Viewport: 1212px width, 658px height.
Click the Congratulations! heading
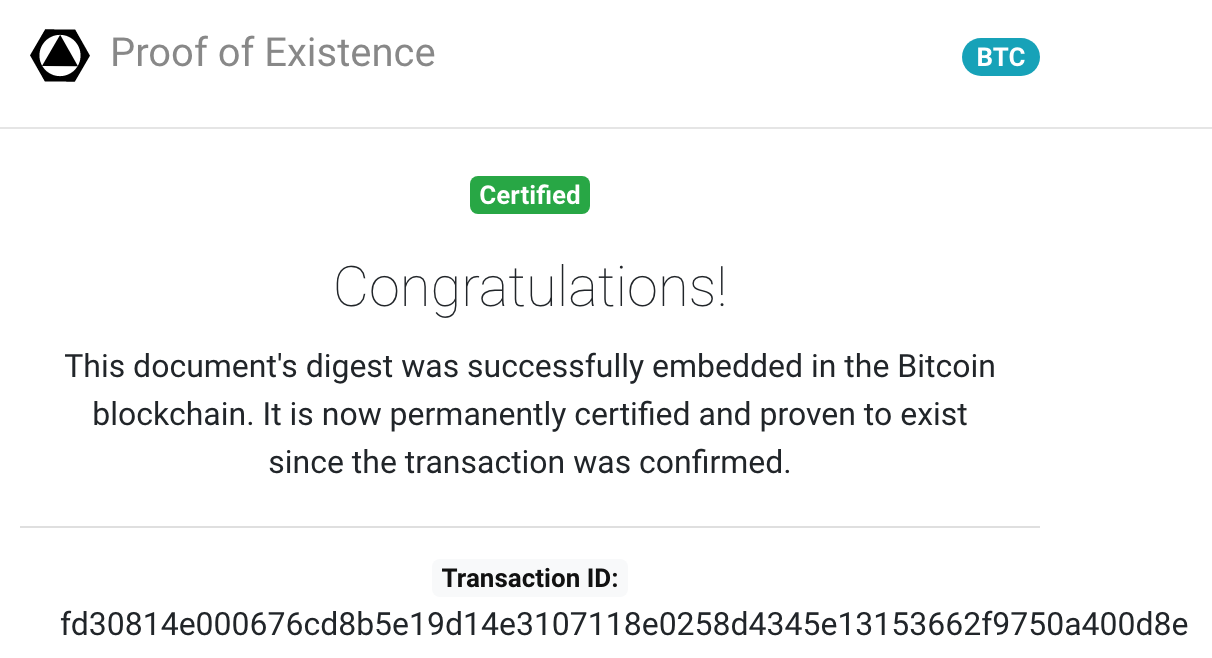coord(530,288)
